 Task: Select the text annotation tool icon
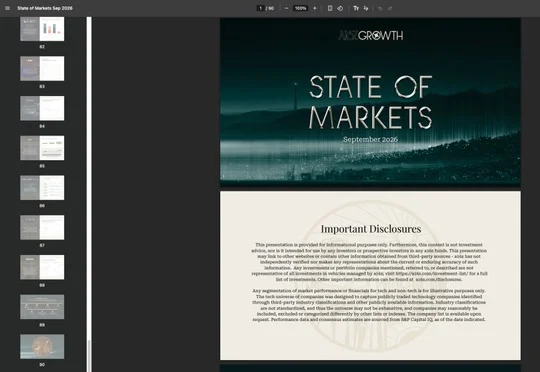356,8
